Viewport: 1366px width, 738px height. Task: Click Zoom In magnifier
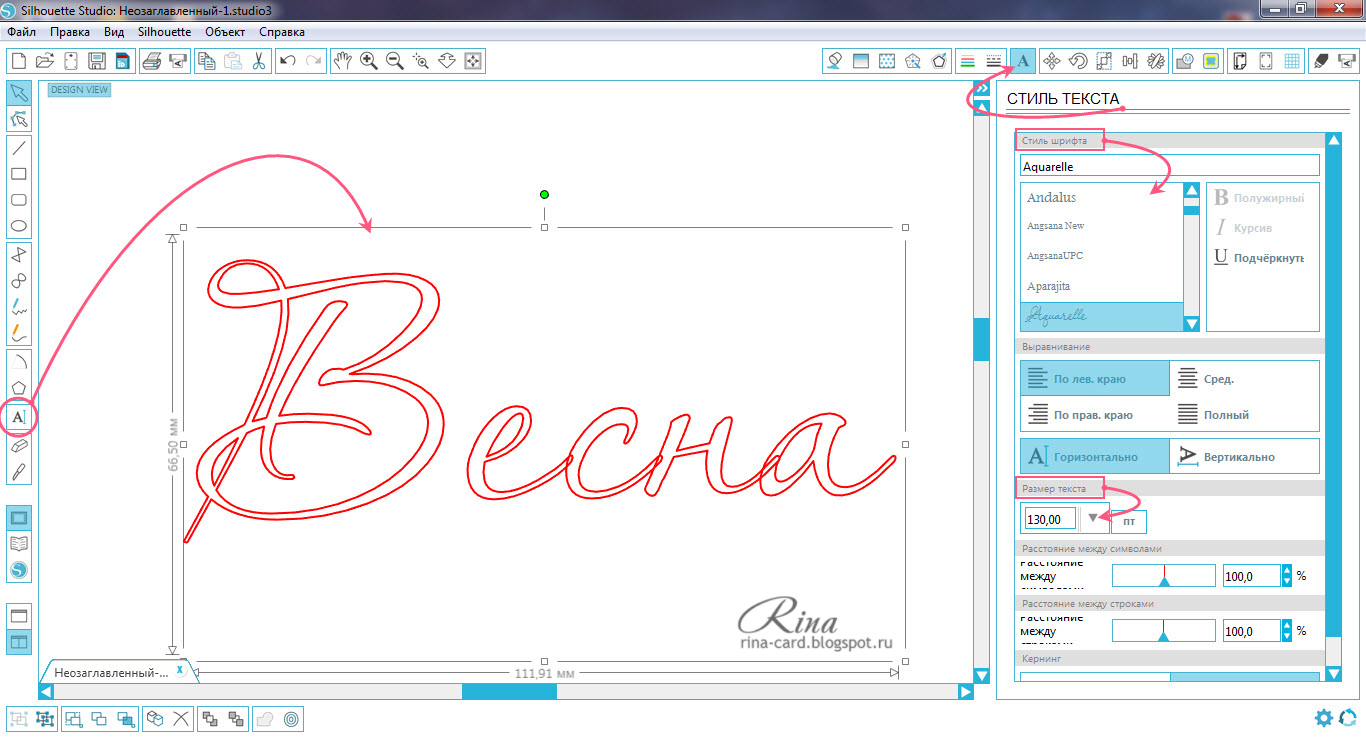pyautogui.click(x=369, y=61)
